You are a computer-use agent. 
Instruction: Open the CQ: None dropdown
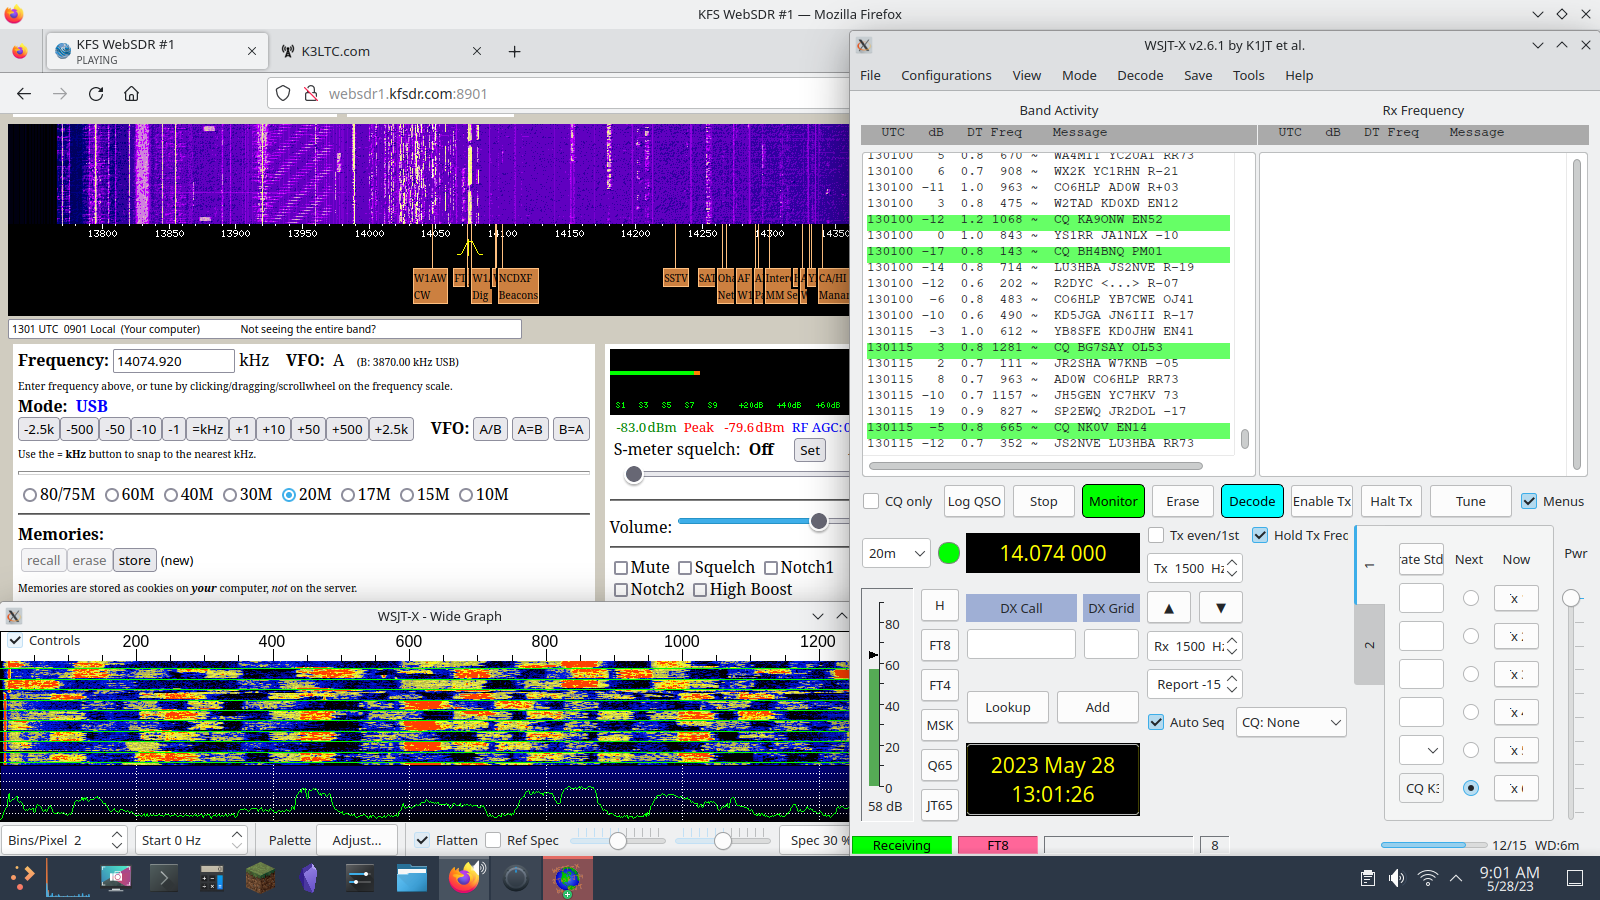pos(1291,722)
